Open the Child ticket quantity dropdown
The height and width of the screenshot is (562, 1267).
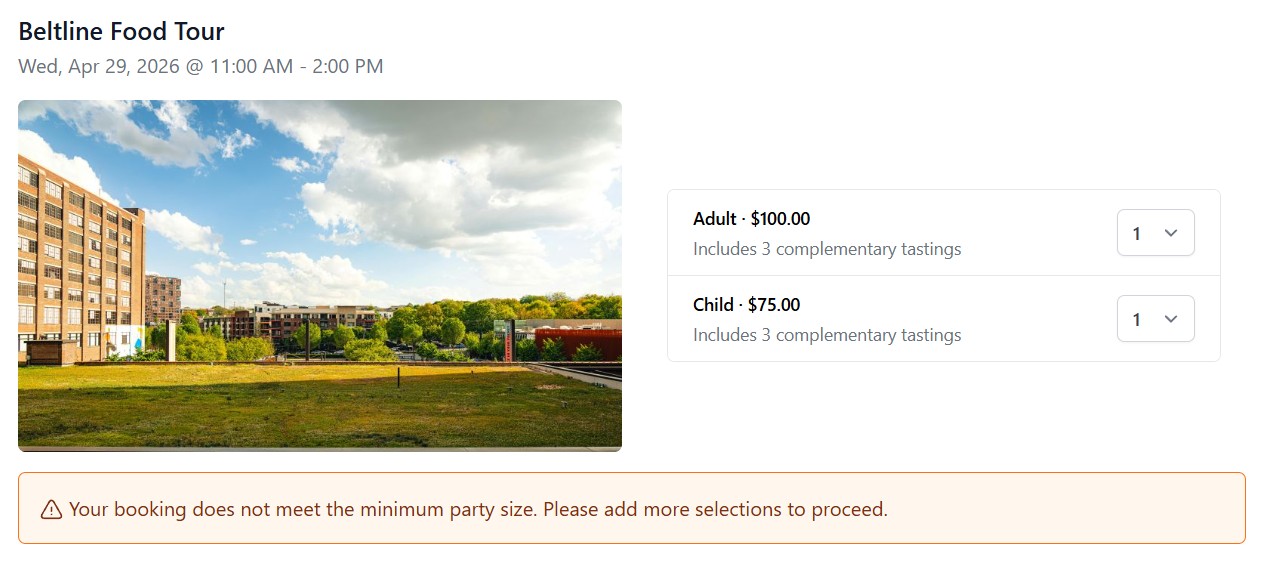pos(1155,319)
